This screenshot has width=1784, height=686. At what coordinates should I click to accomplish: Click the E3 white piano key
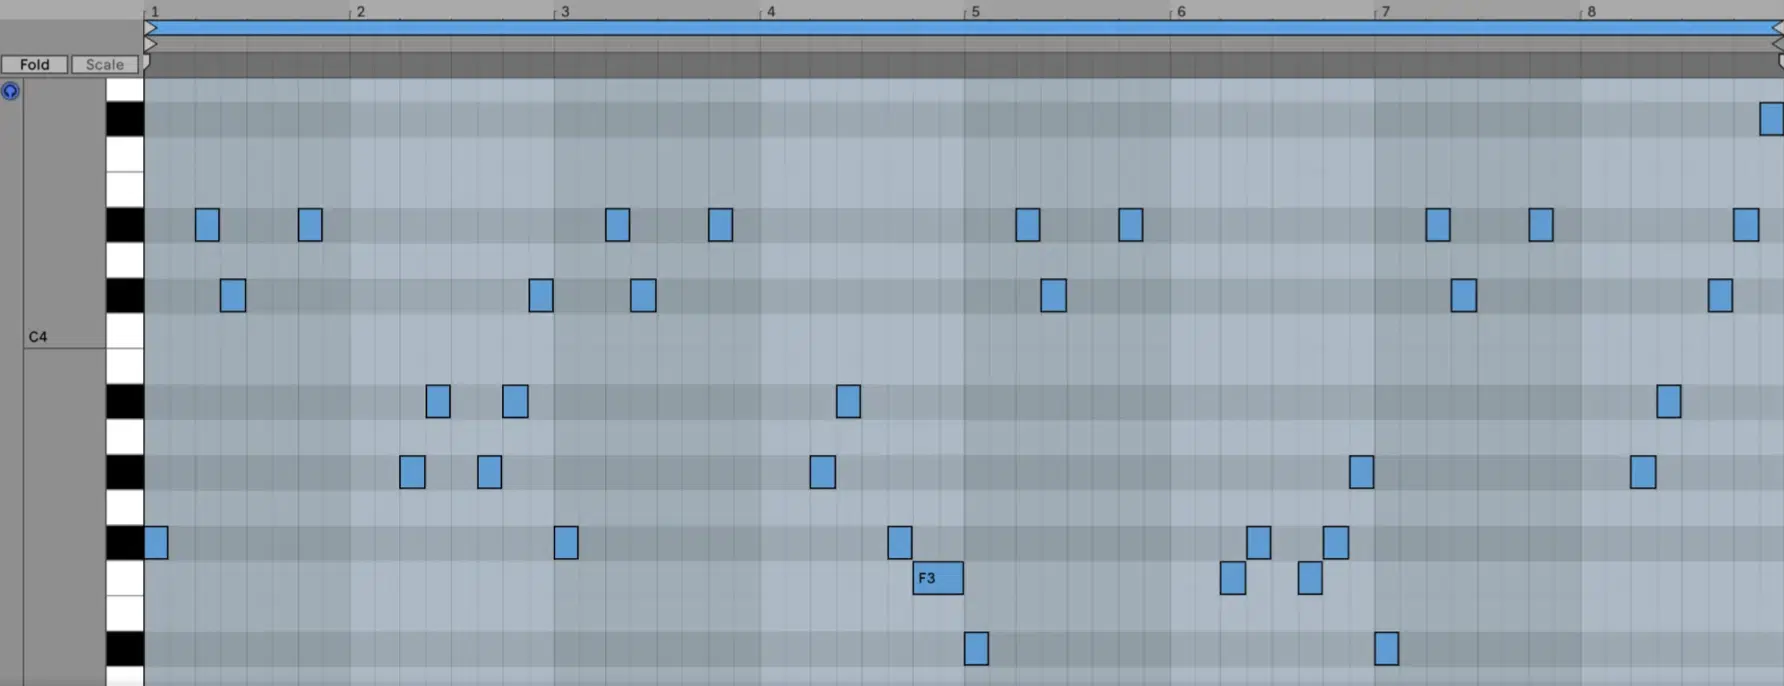click(x=125, y=614)
